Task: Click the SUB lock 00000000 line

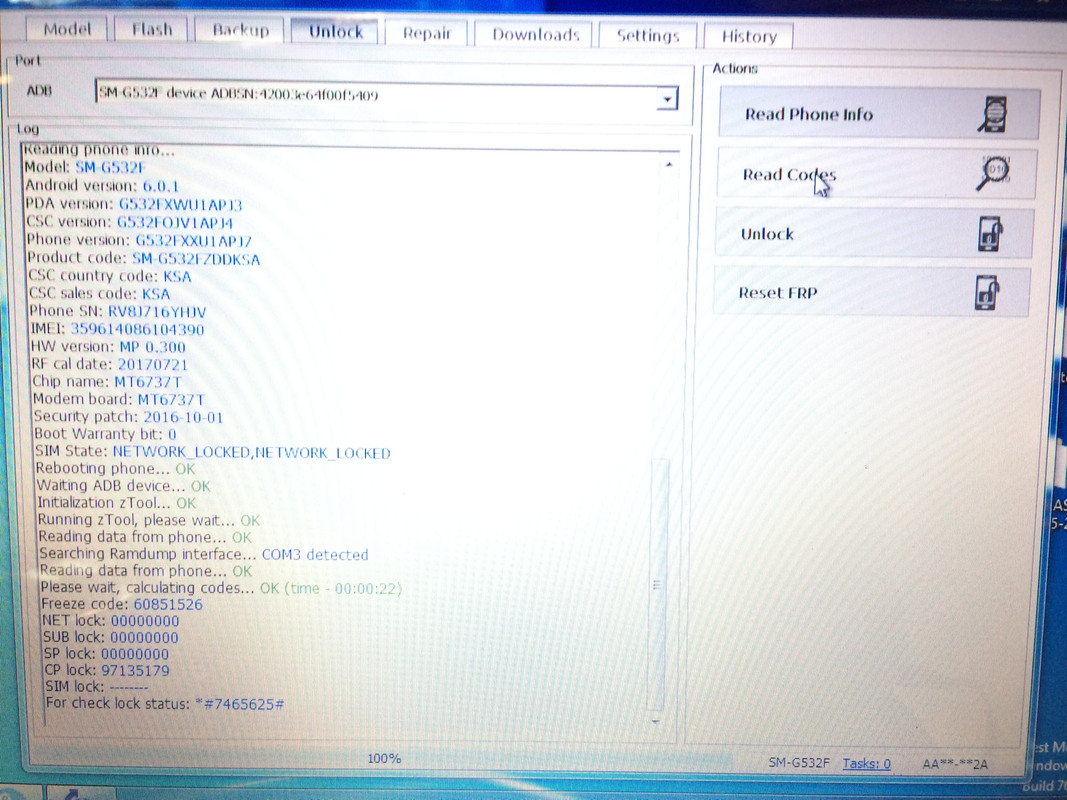Action: (x=111, y=638)
